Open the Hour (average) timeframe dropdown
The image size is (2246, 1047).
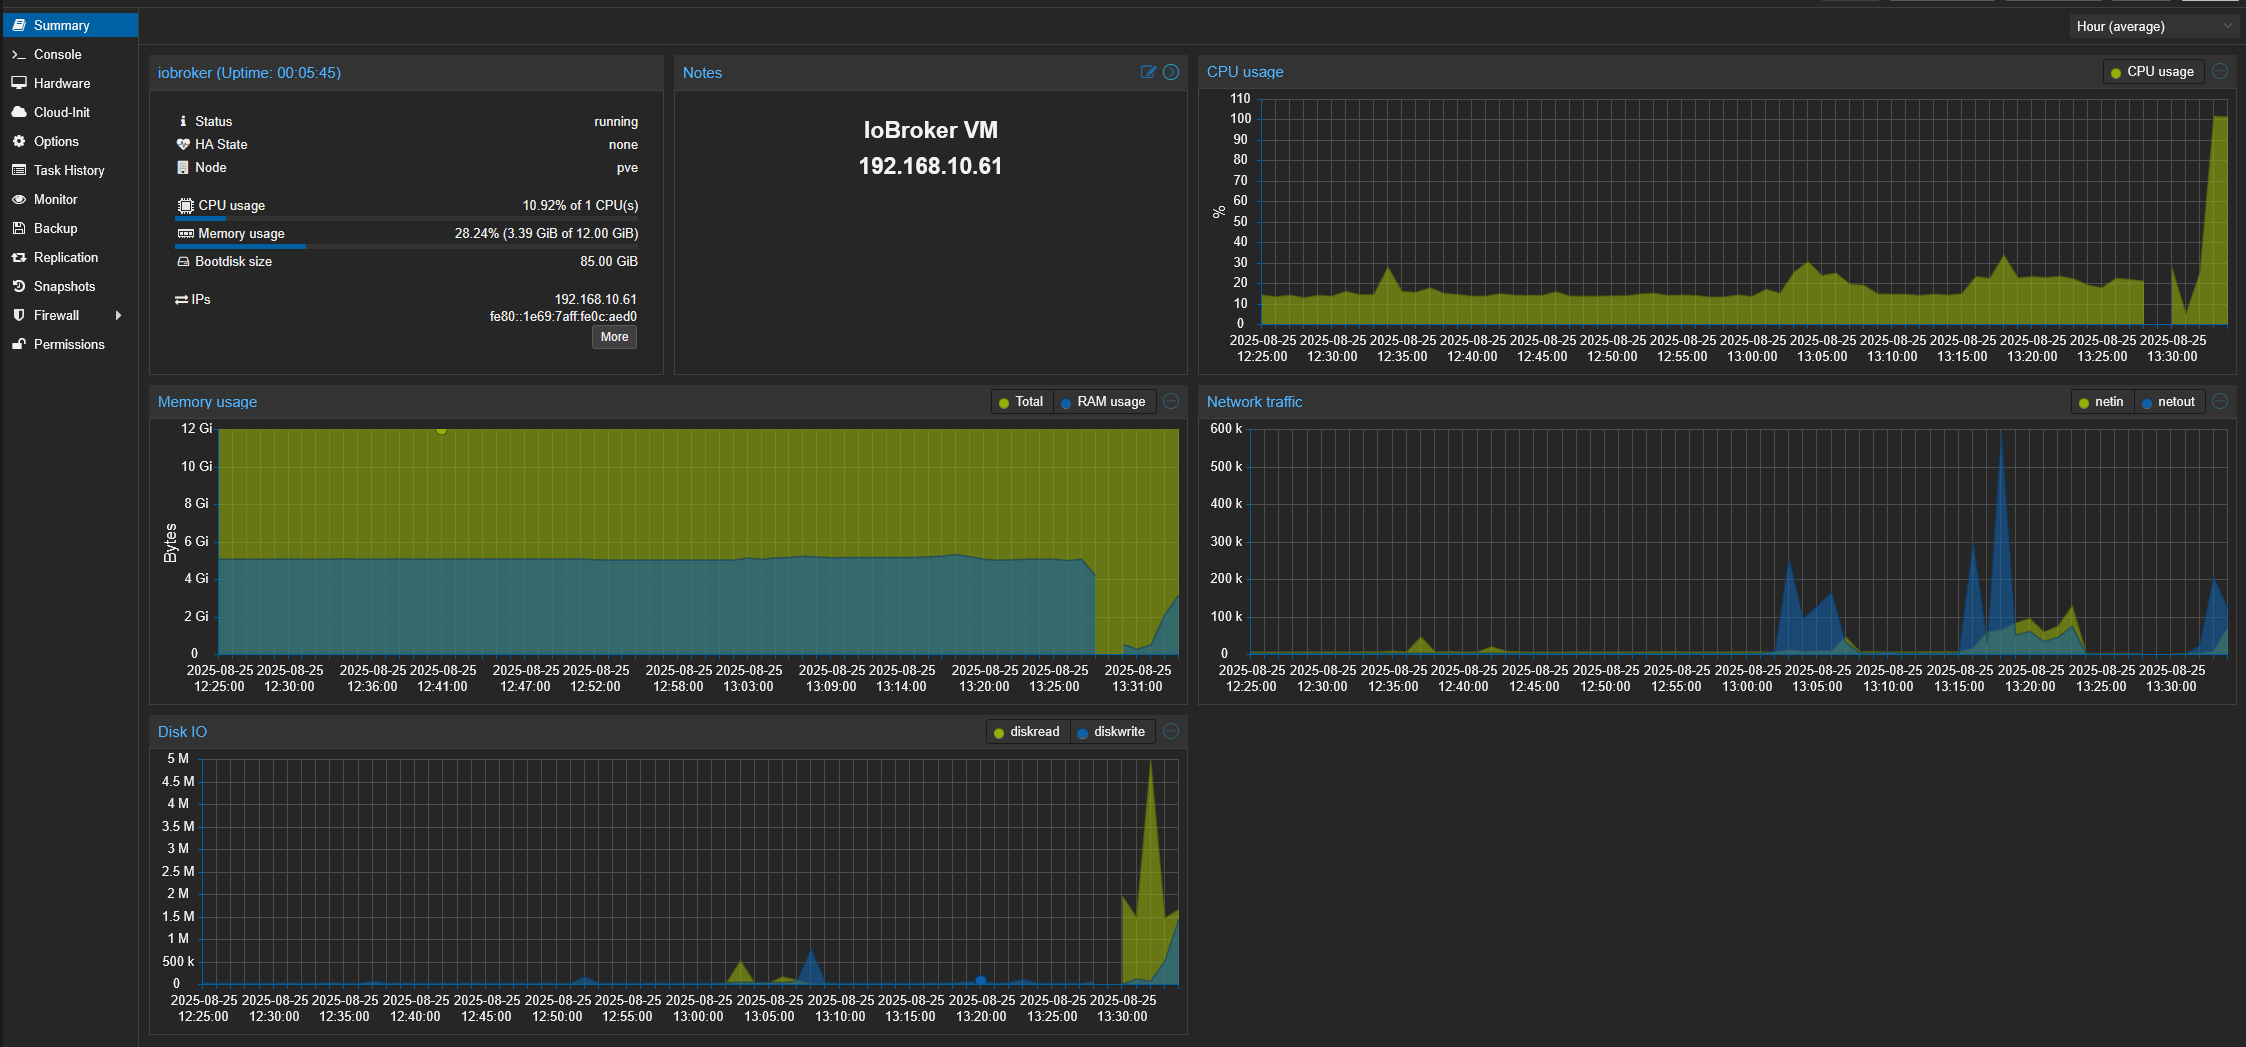coord(2152,26)
